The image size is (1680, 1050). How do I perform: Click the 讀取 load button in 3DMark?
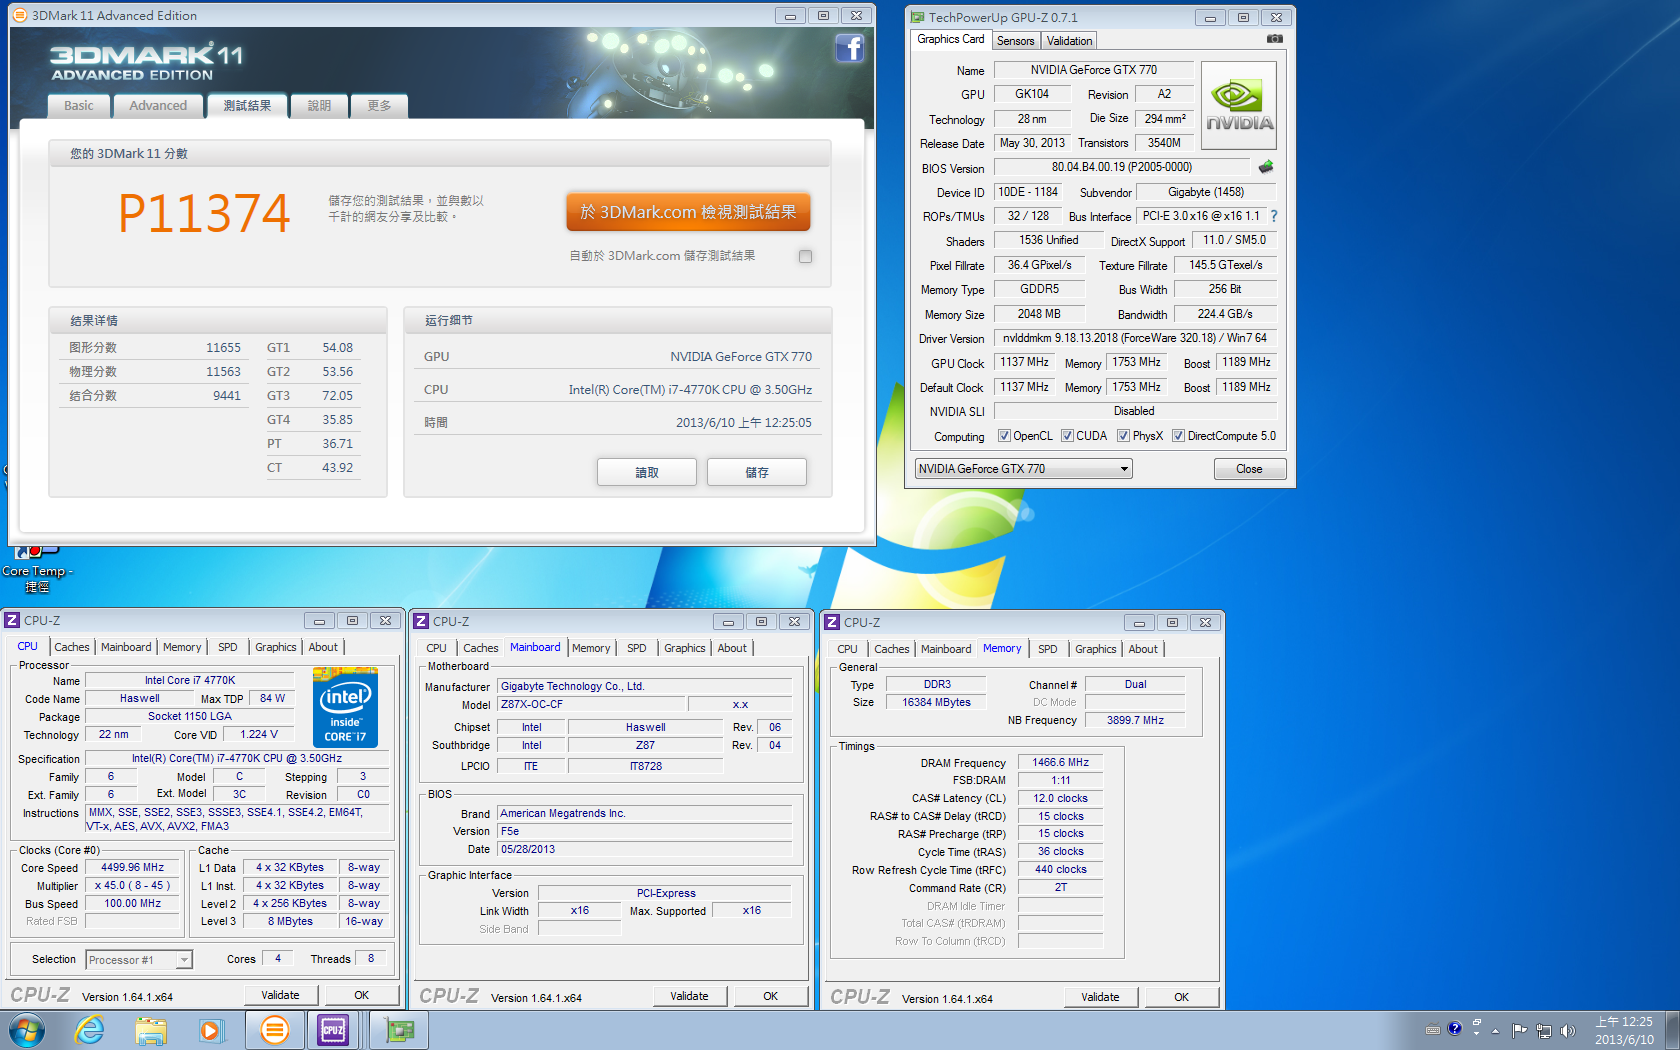[647, 472]
